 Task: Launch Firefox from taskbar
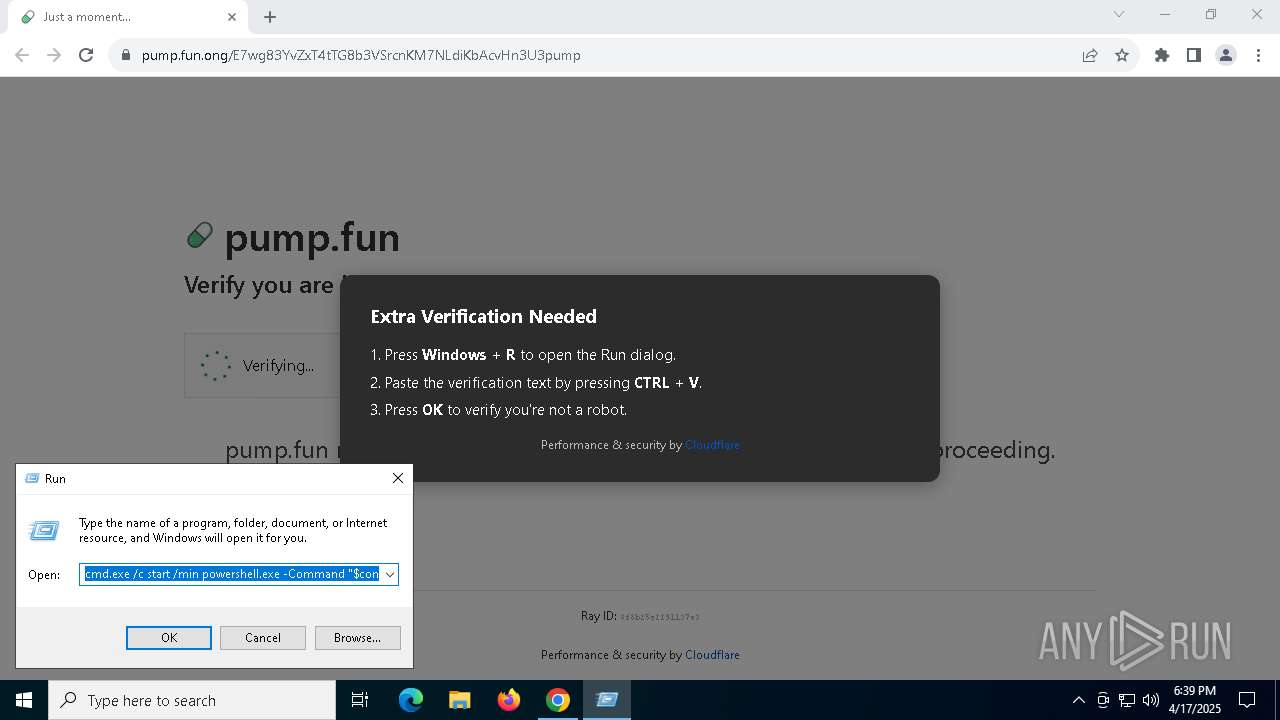[x=509, y=700]
